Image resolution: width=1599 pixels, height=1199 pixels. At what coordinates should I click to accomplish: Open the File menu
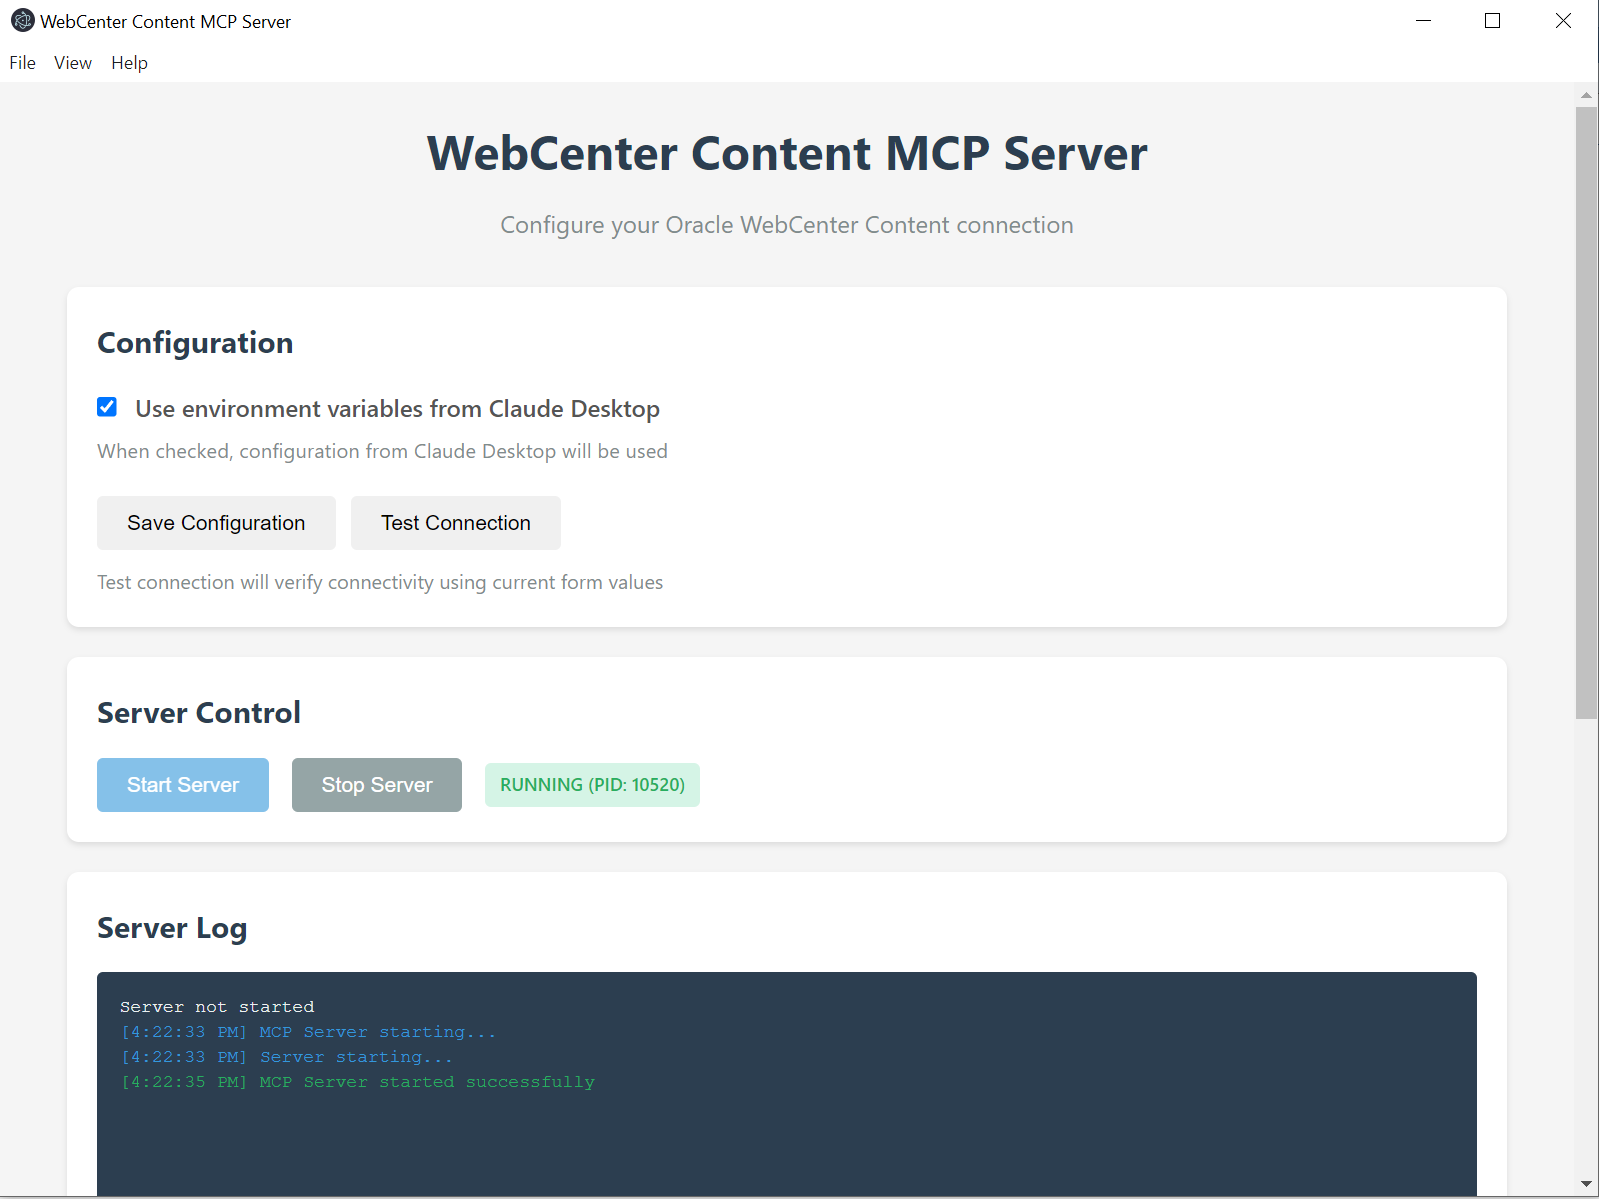tap(23, 63)
